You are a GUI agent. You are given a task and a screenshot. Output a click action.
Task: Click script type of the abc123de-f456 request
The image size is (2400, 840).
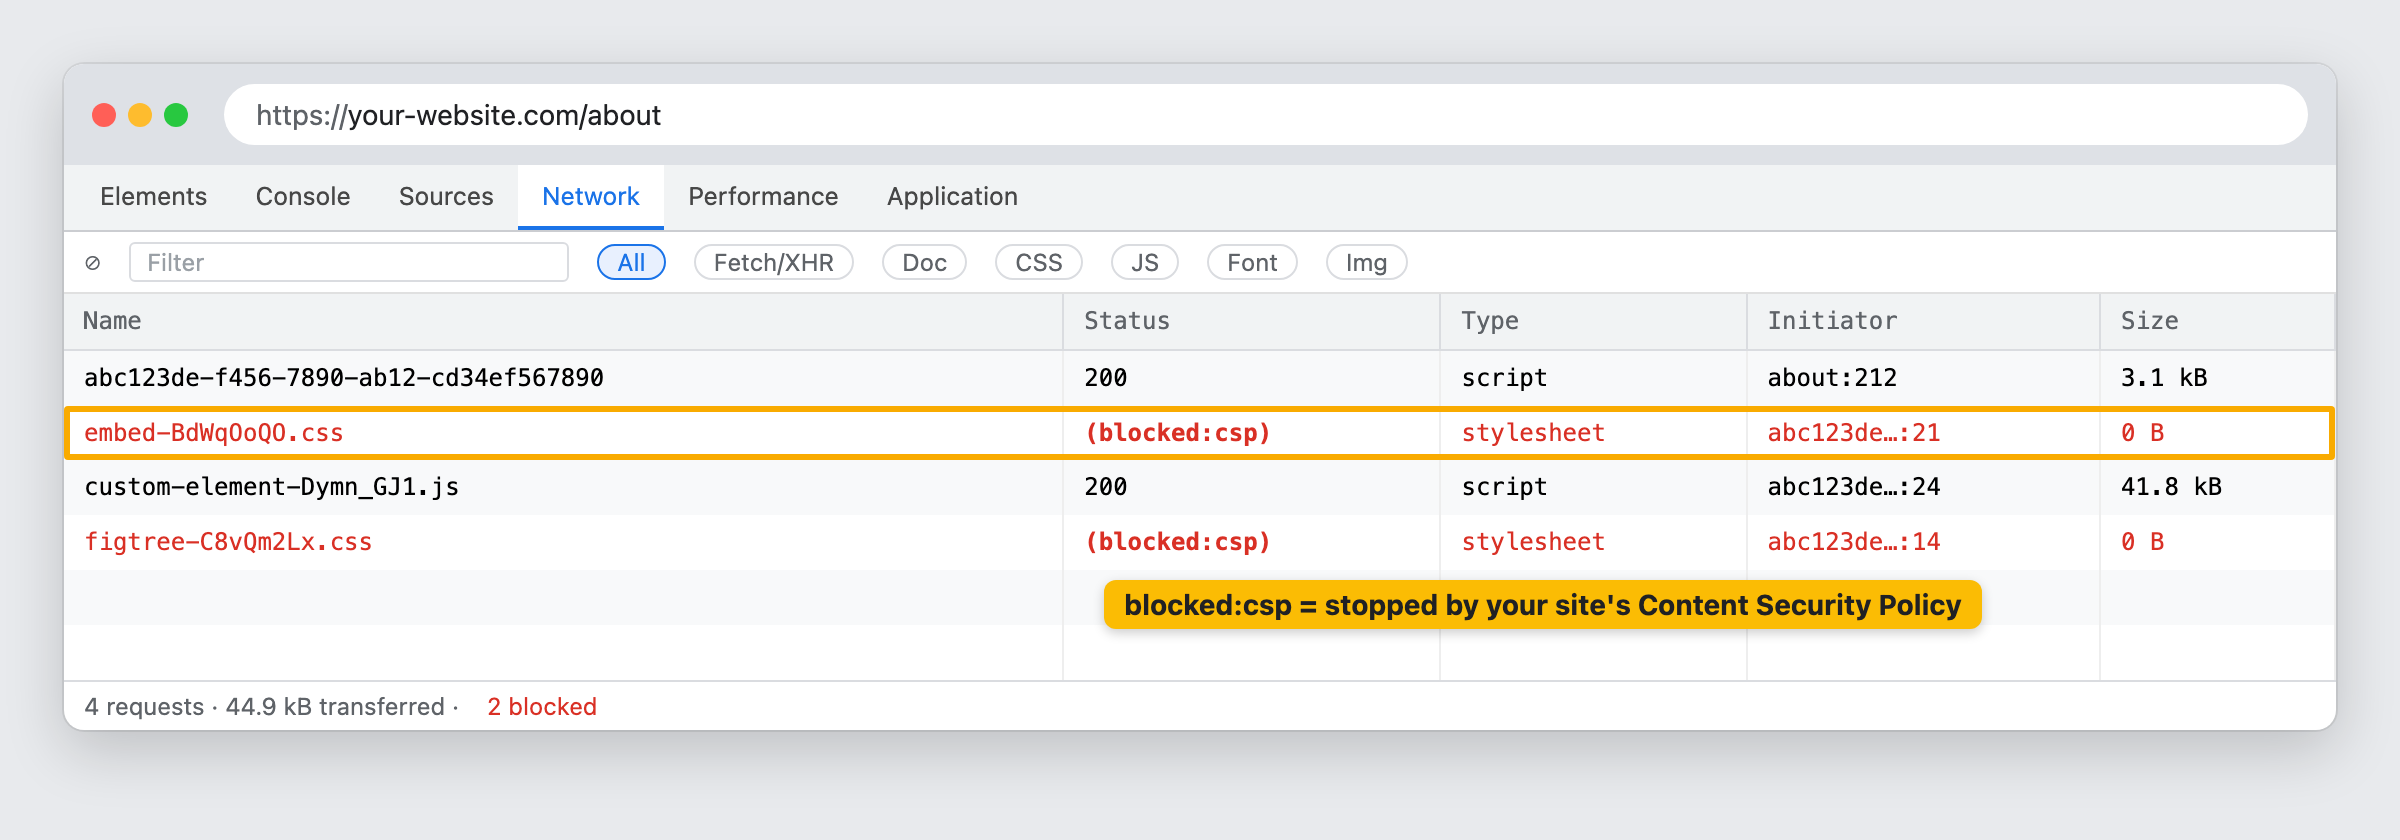(1504, 378)
